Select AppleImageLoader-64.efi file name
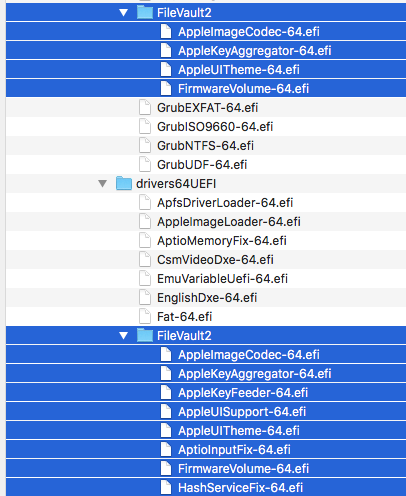 pos(229,222)
